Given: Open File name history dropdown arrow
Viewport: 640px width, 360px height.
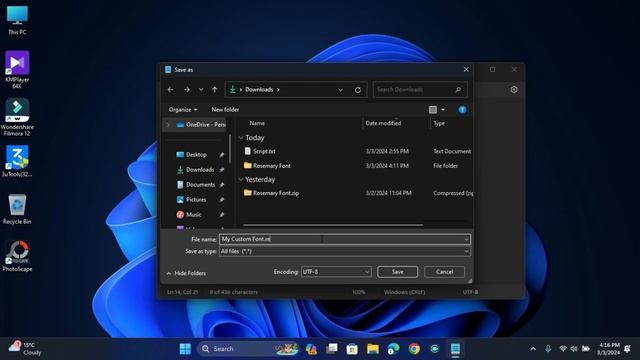Looking at the screenshot, I should [x=466, y=240].
